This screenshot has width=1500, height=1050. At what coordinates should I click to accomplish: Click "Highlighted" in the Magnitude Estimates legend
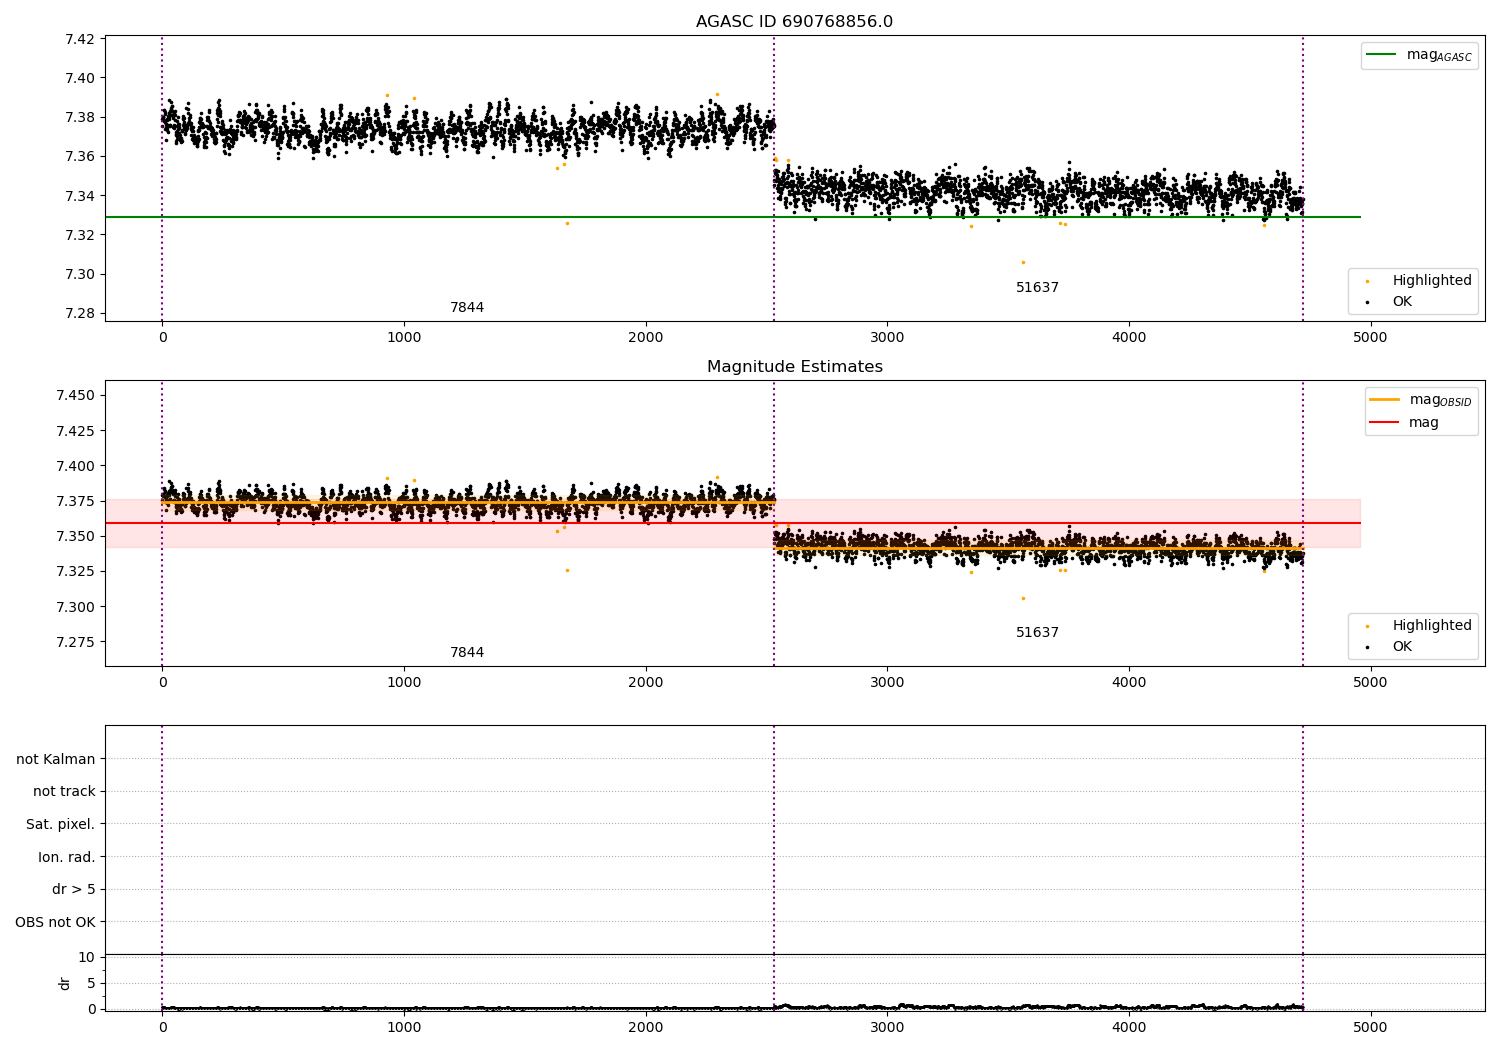(x=1432, y=626)
